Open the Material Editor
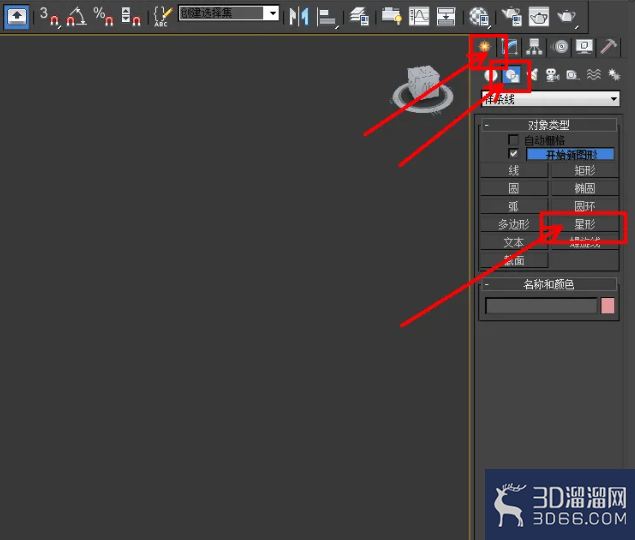The image size is (635, 540). click(479, 17)
